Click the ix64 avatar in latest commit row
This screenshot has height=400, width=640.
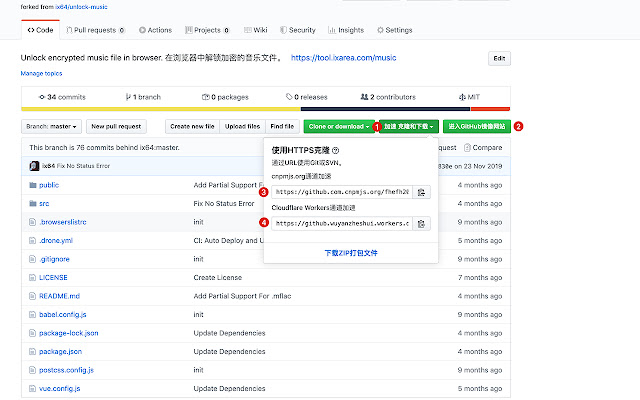[34, 165]
